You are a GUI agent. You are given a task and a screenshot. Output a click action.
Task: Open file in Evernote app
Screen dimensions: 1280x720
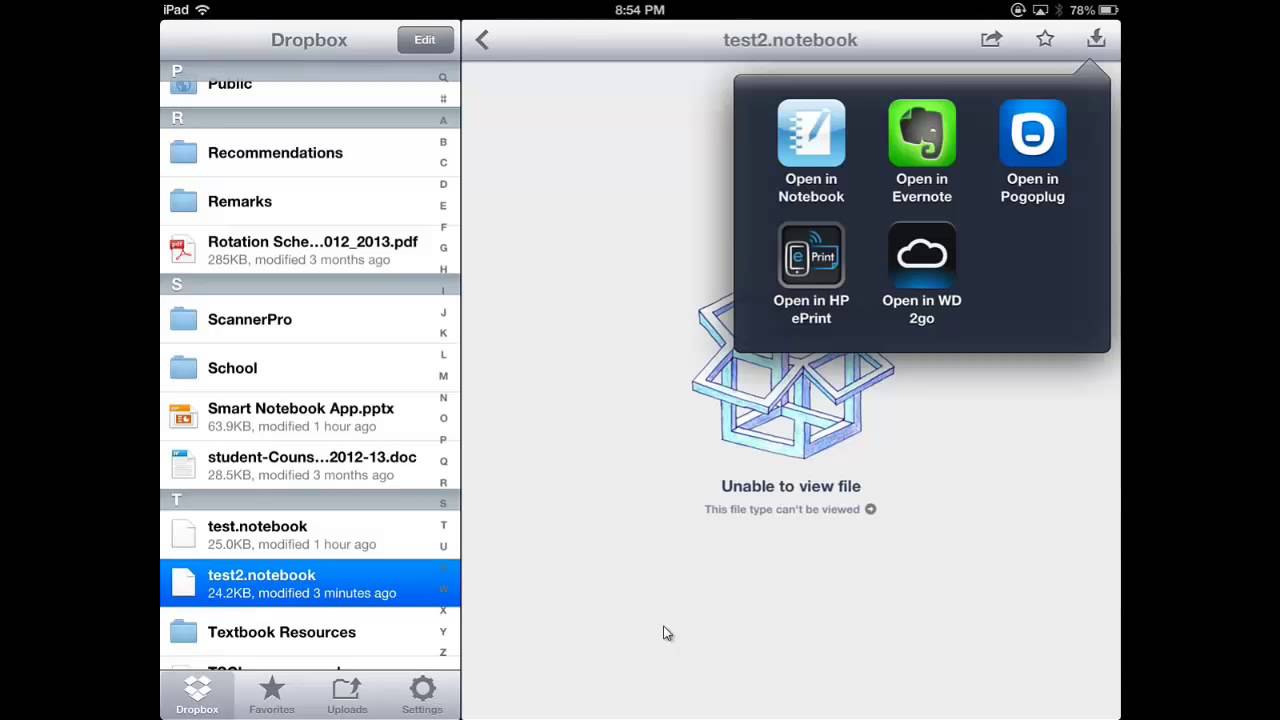click(922, 152)
